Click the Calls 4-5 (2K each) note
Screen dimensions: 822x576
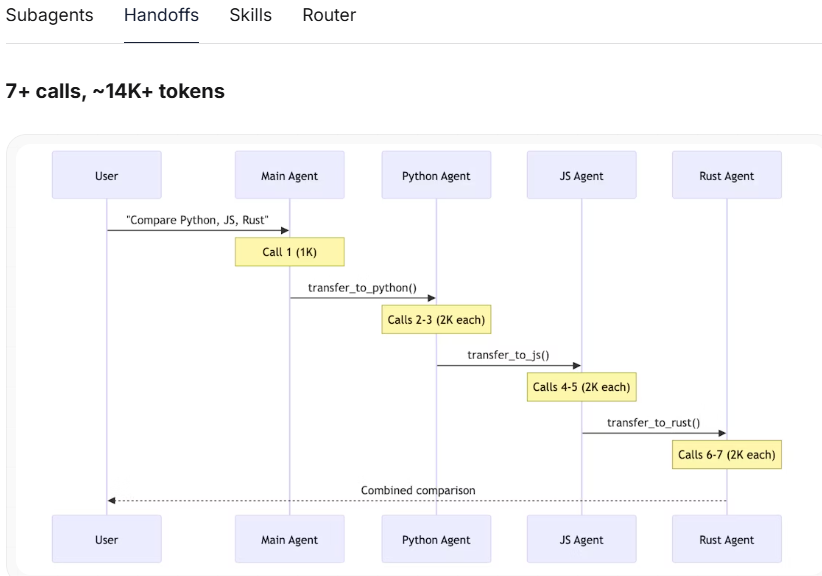pyautogui.click(x=582, y=387)
